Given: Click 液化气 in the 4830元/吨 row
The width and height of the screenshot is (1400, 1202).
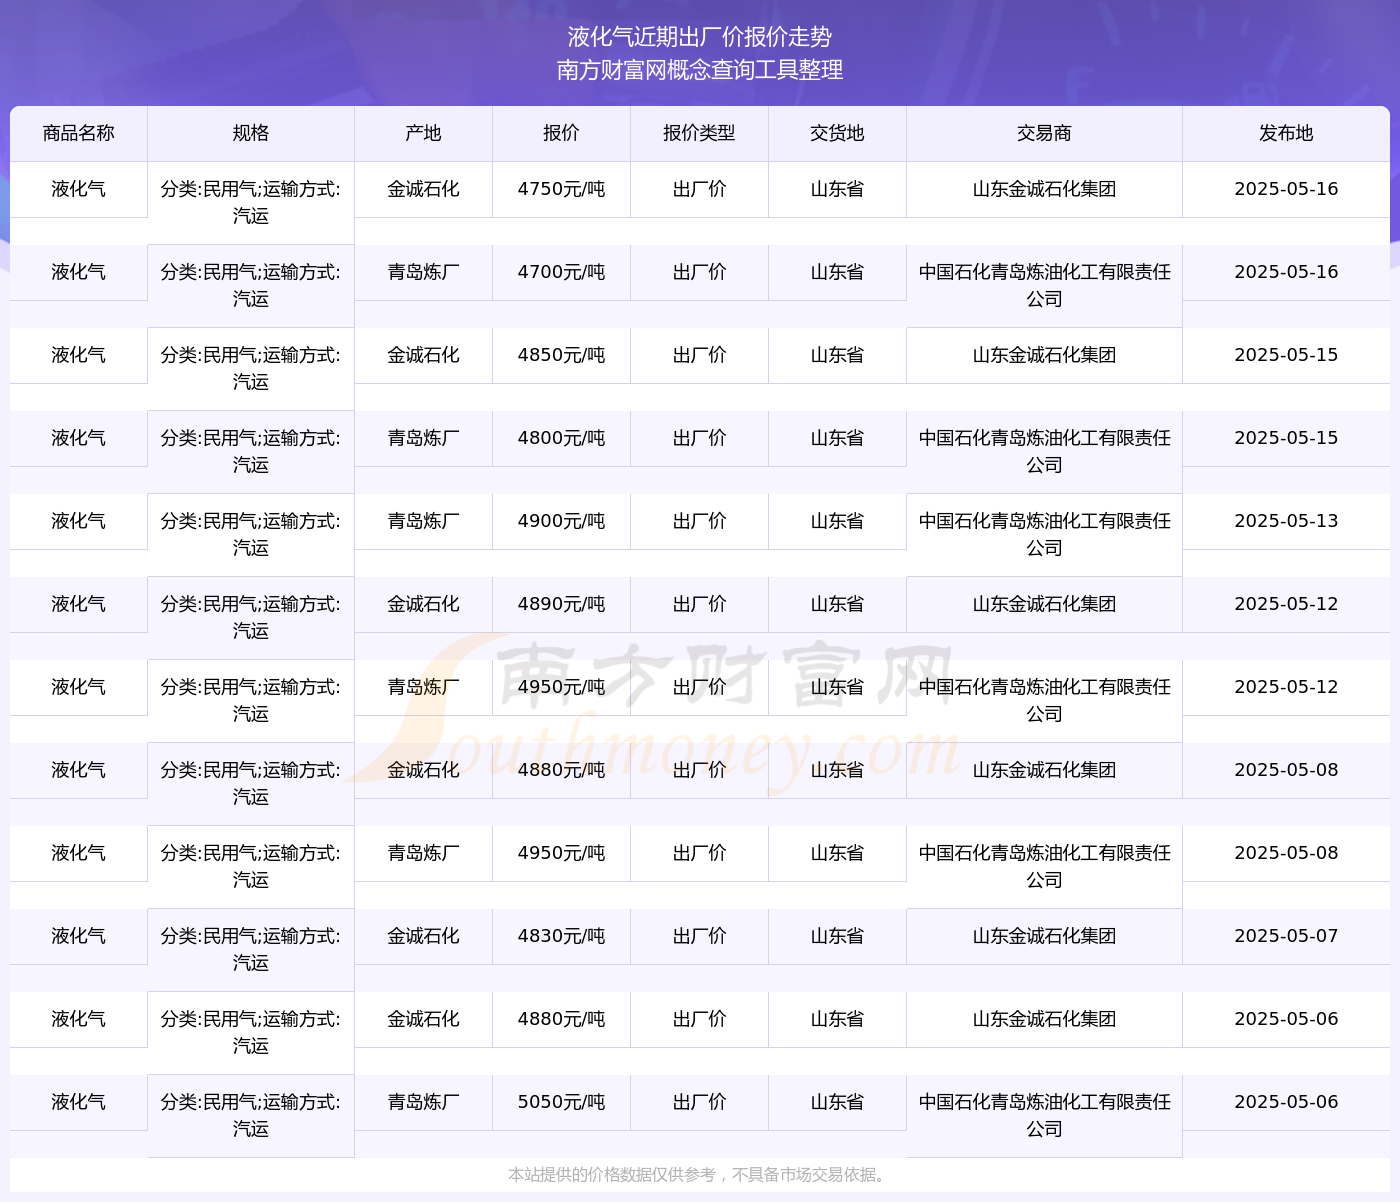Looking at the screenshot, I should [x=79, y=936].
